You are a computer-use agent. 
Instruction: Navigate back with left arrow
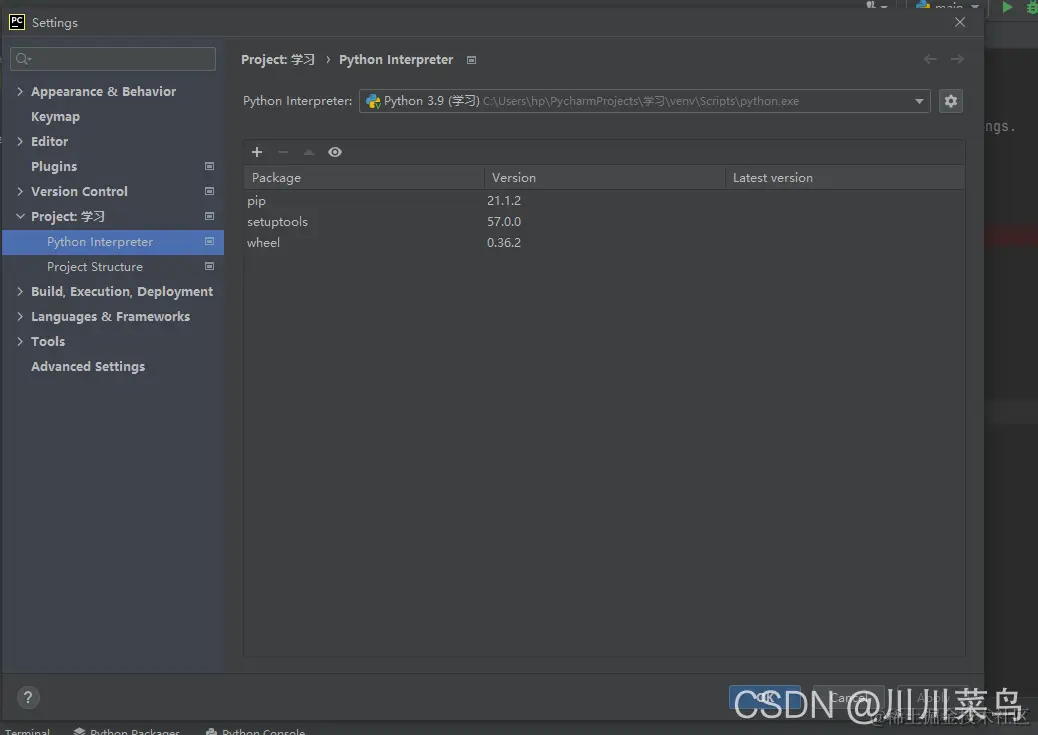[x=930, y=59]
